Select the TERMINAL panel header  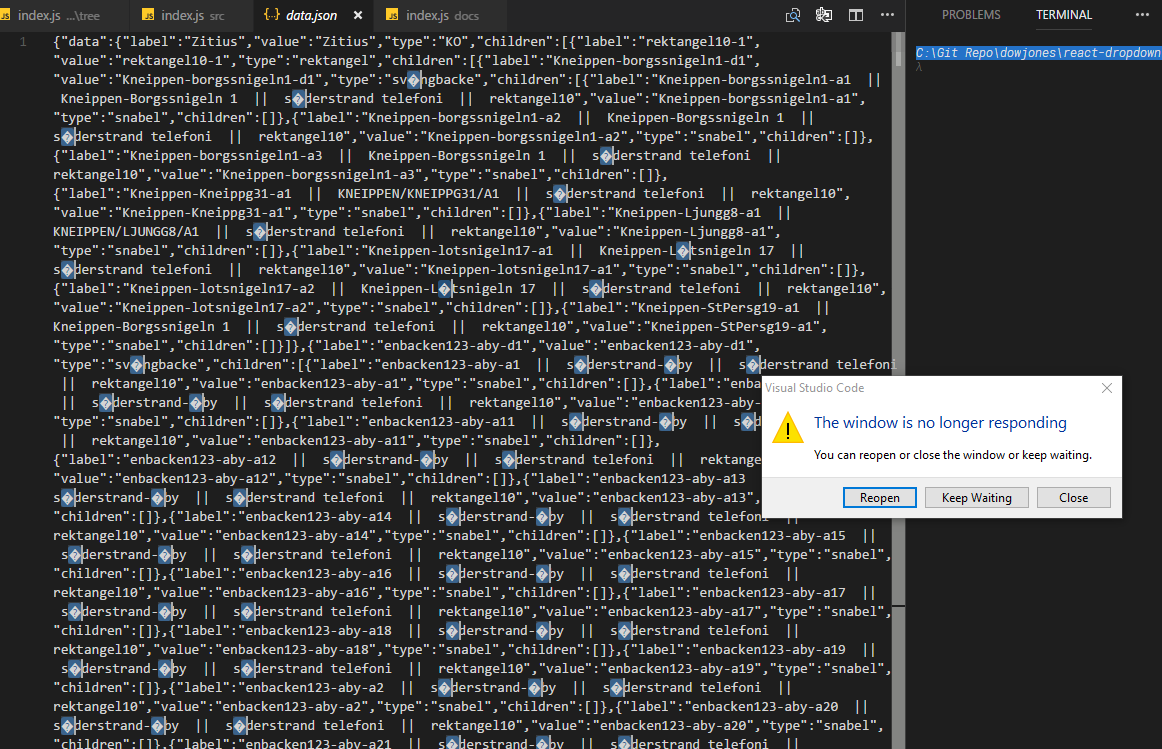(x=1063, y=15)
